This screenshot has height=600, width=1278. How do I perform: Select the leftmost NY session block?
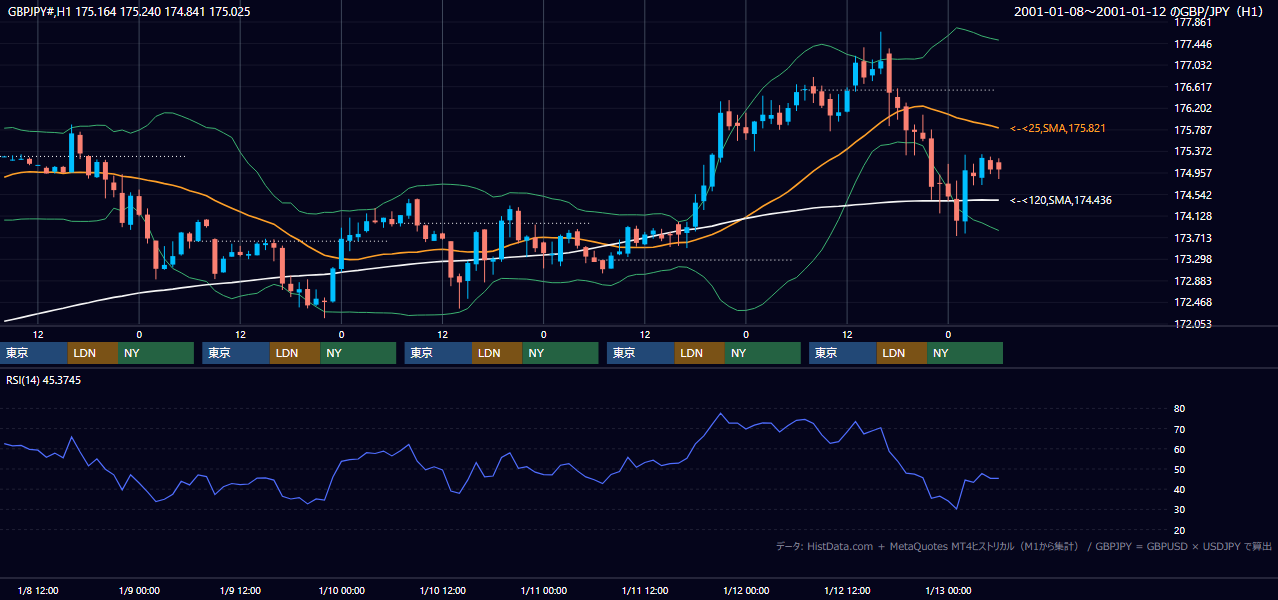point(156,353)
